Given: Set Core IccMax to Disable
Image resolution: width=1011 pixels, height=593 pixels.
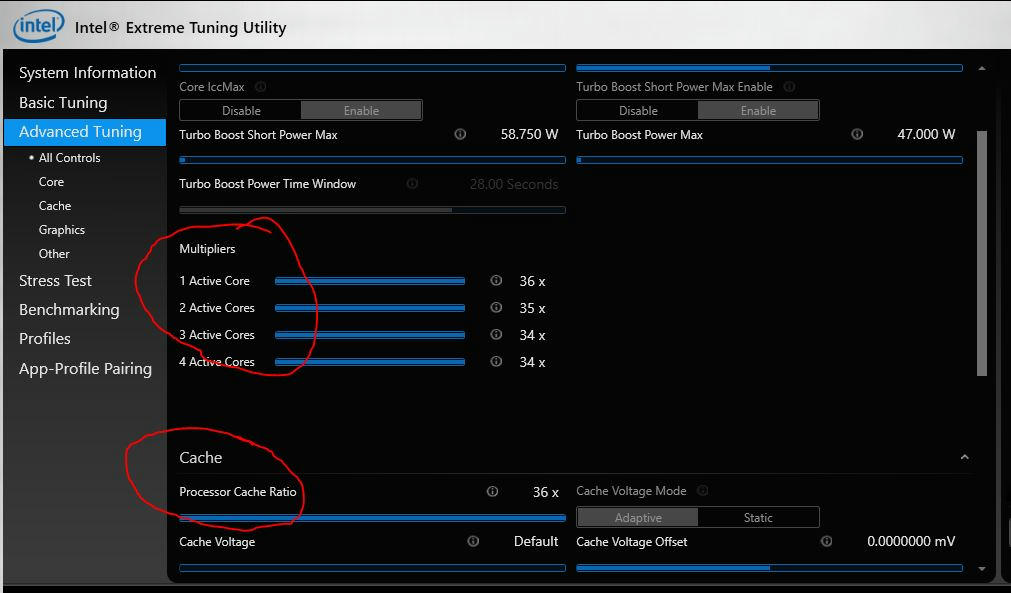Looking at the screenshot, I should (241, 110).
